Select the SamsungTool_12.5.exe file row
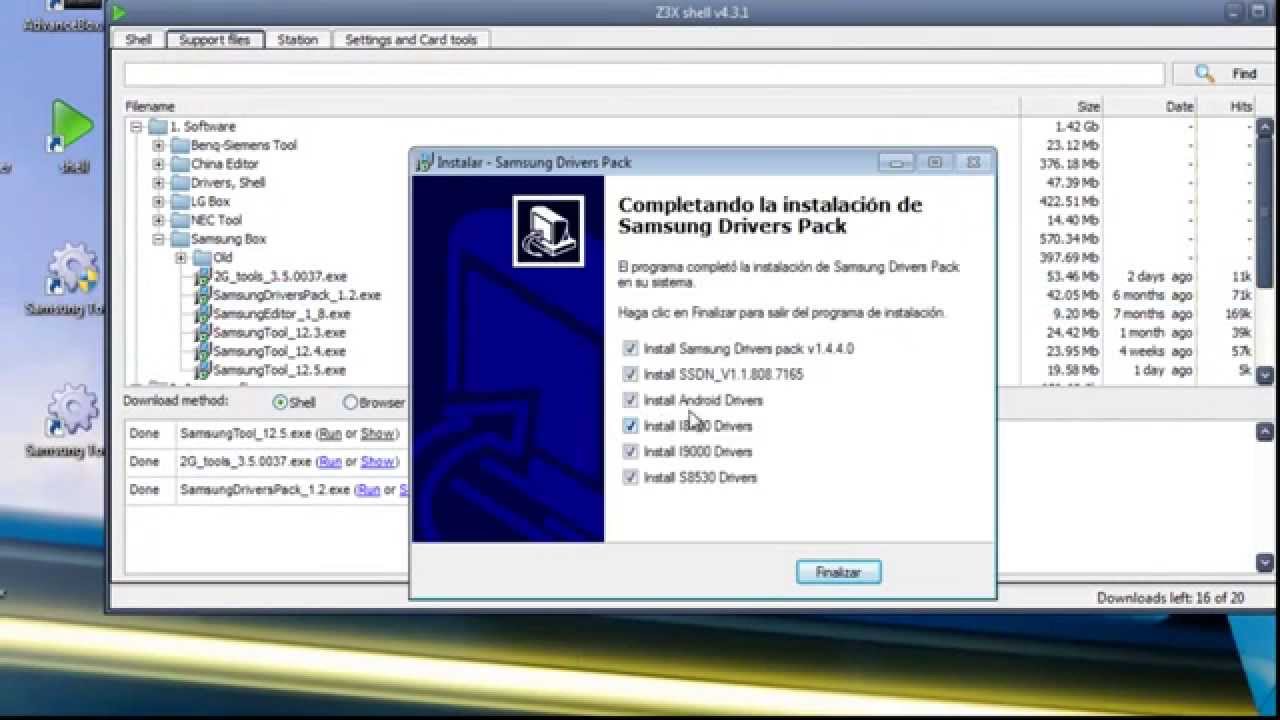 pyautogui.click(x=689, y=371)
